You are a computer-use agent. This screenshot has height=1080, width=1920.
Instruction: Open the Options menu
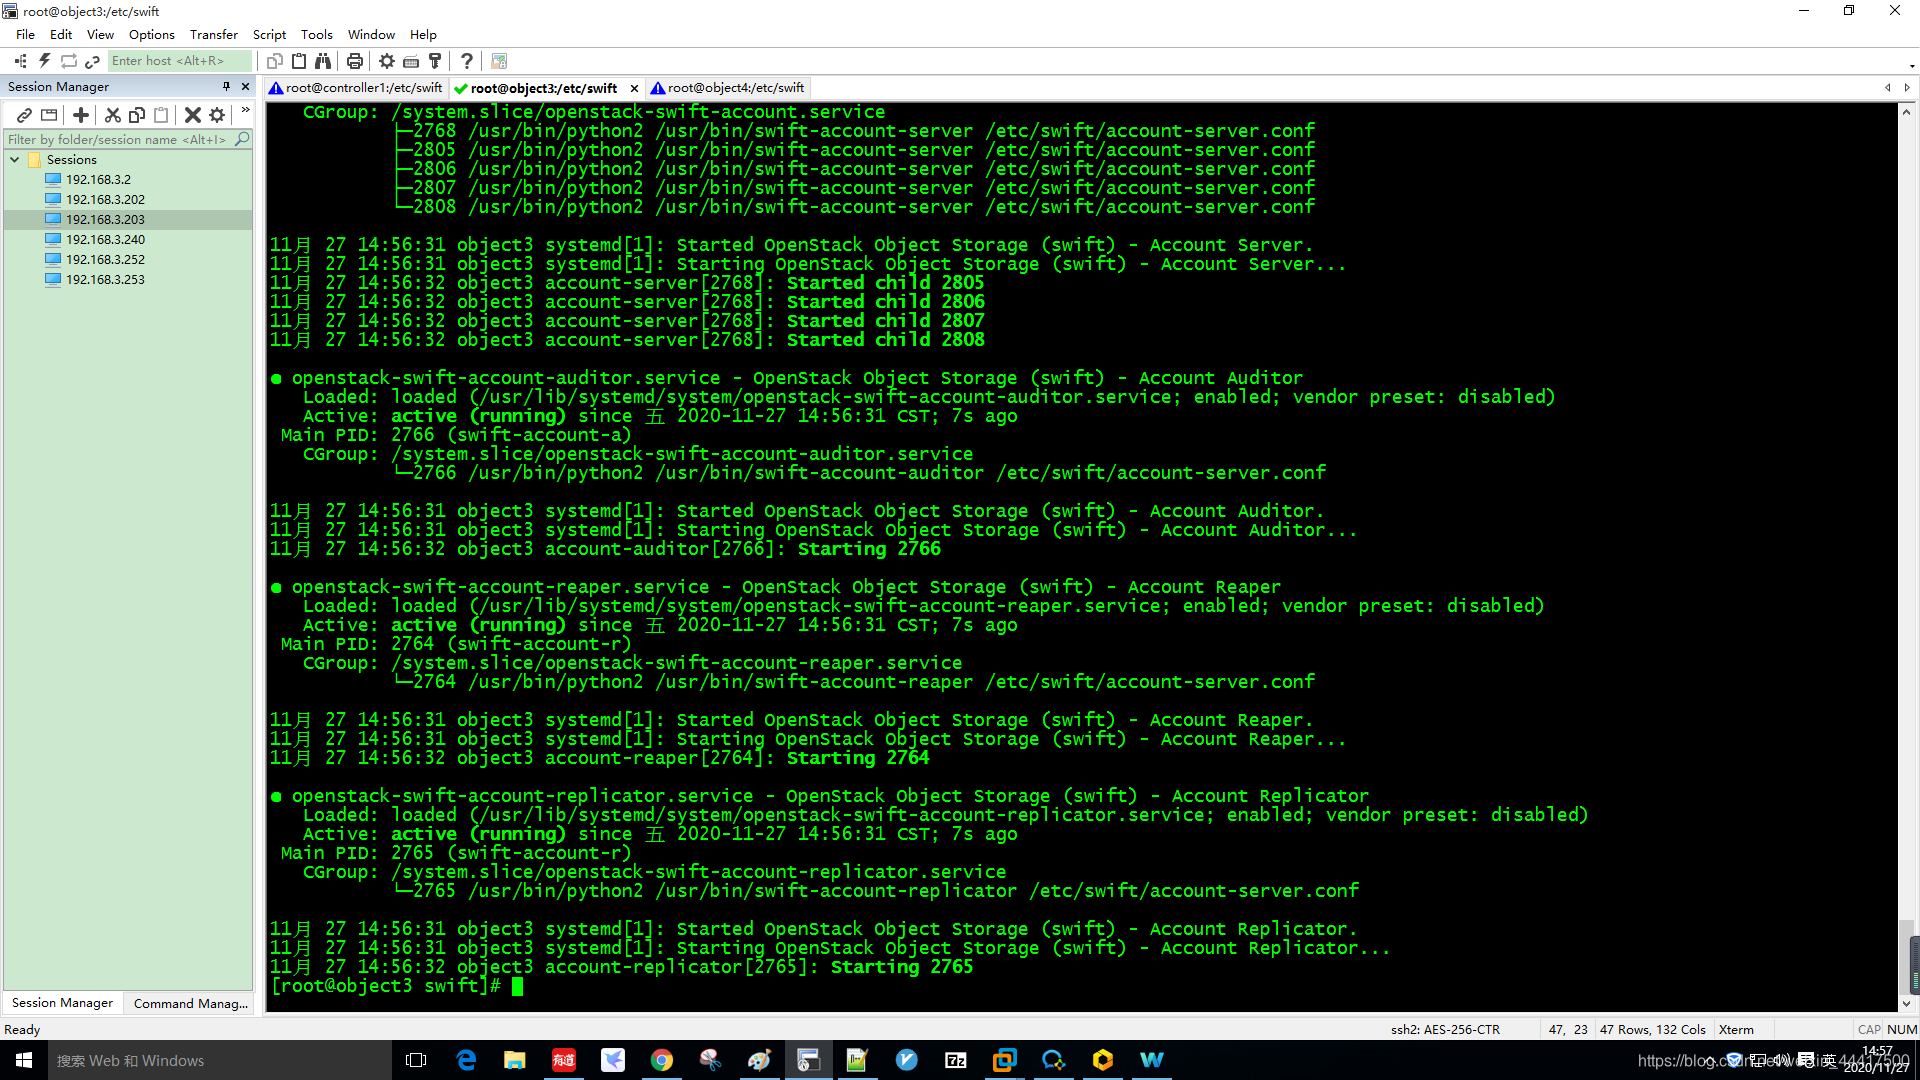(x=152, y=34)
